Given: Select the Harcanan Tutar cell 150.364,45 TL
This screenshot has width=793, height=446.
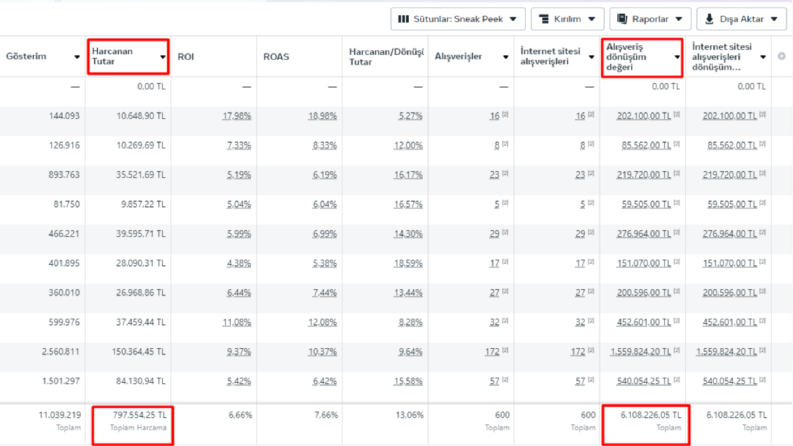Looking at the screenshot, I should pos(139,351).
